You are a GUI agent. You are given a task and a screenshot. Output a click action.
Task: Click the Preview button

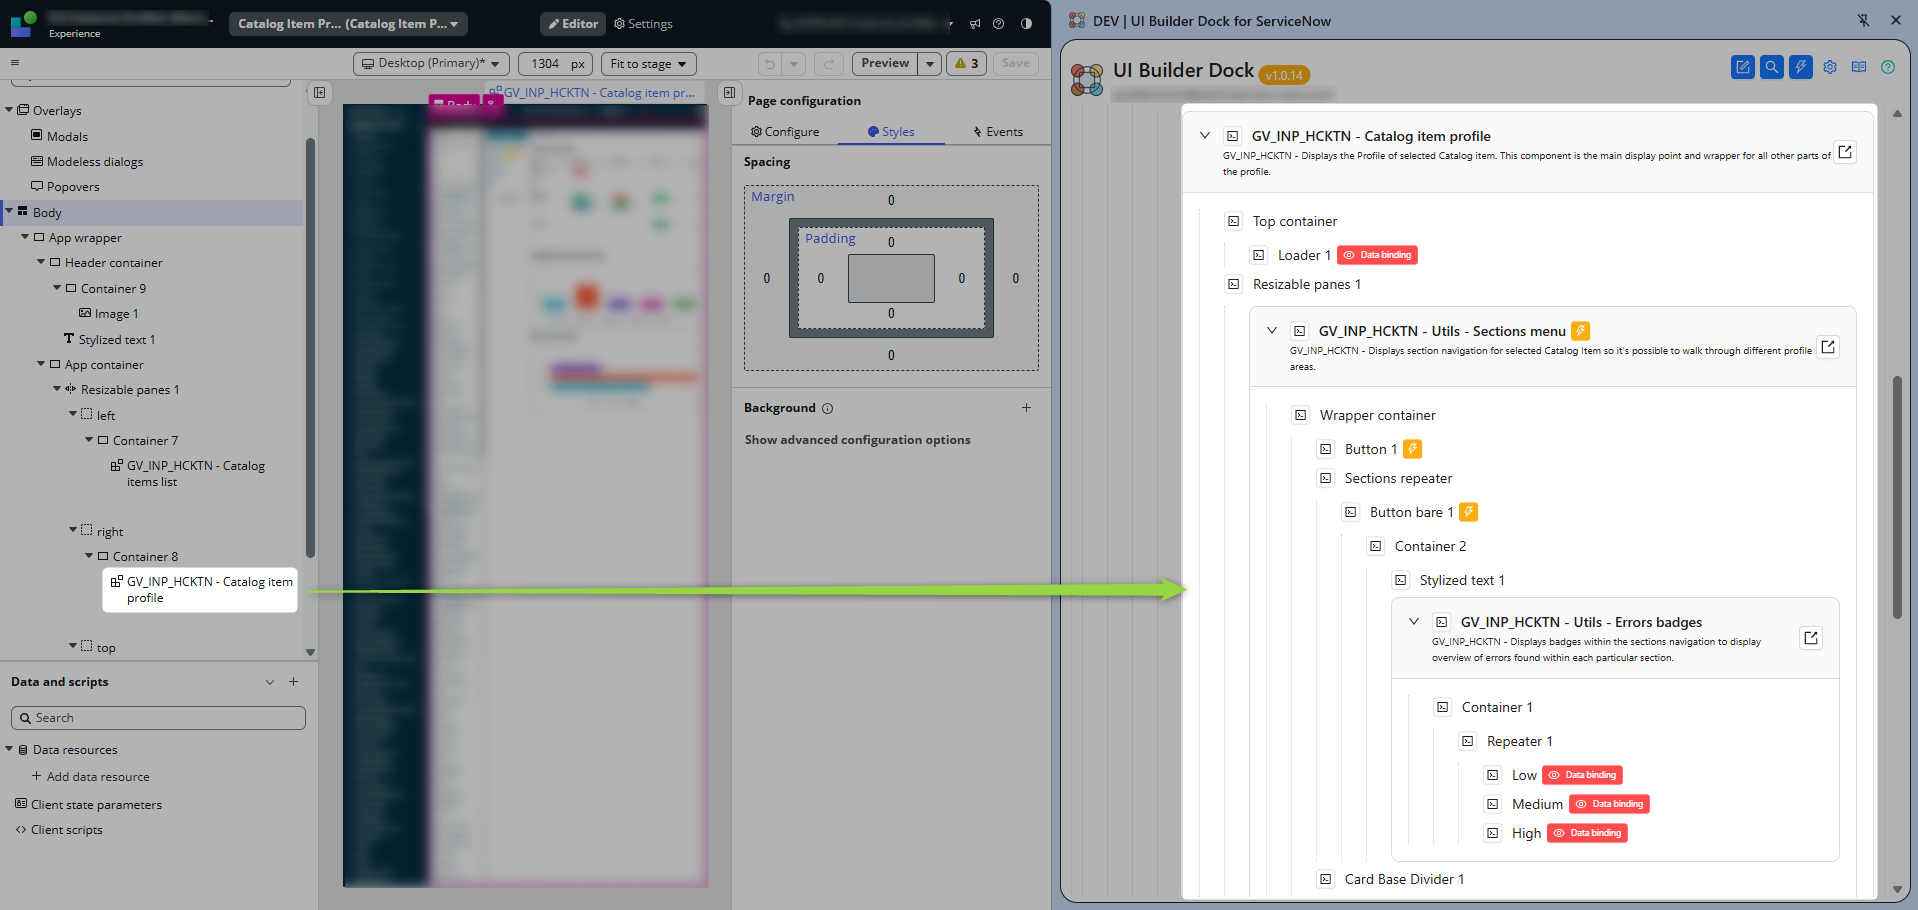click(x=885, y=64)
